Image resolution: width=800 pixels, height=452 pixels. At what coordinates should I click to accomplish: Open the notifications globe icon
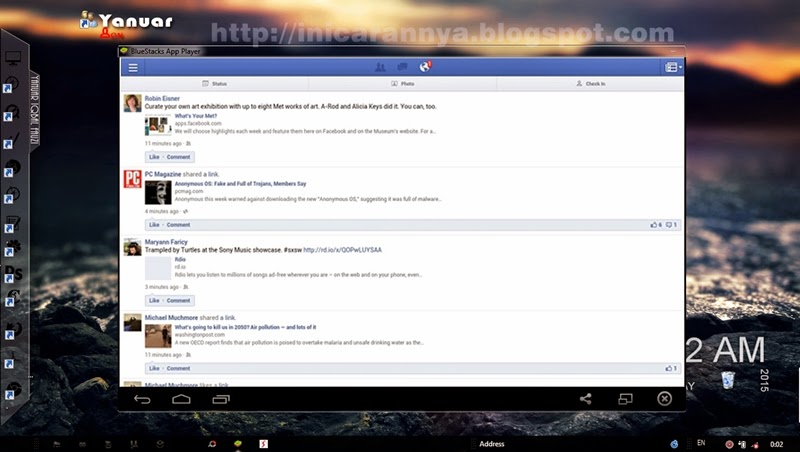(x=424, y=67)
